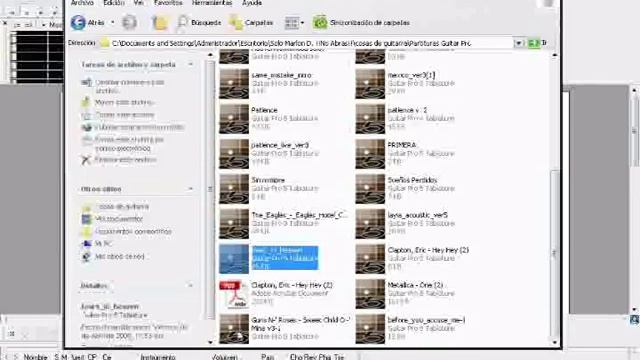Open the Ayuda menu
640x360 pixels.
click(x=252, y=3)
